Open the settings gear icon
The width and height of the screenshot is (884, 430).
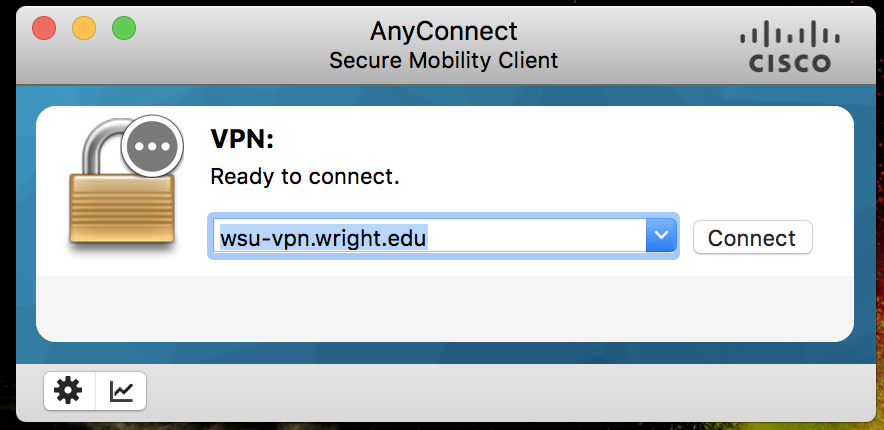tap(69, 391)
